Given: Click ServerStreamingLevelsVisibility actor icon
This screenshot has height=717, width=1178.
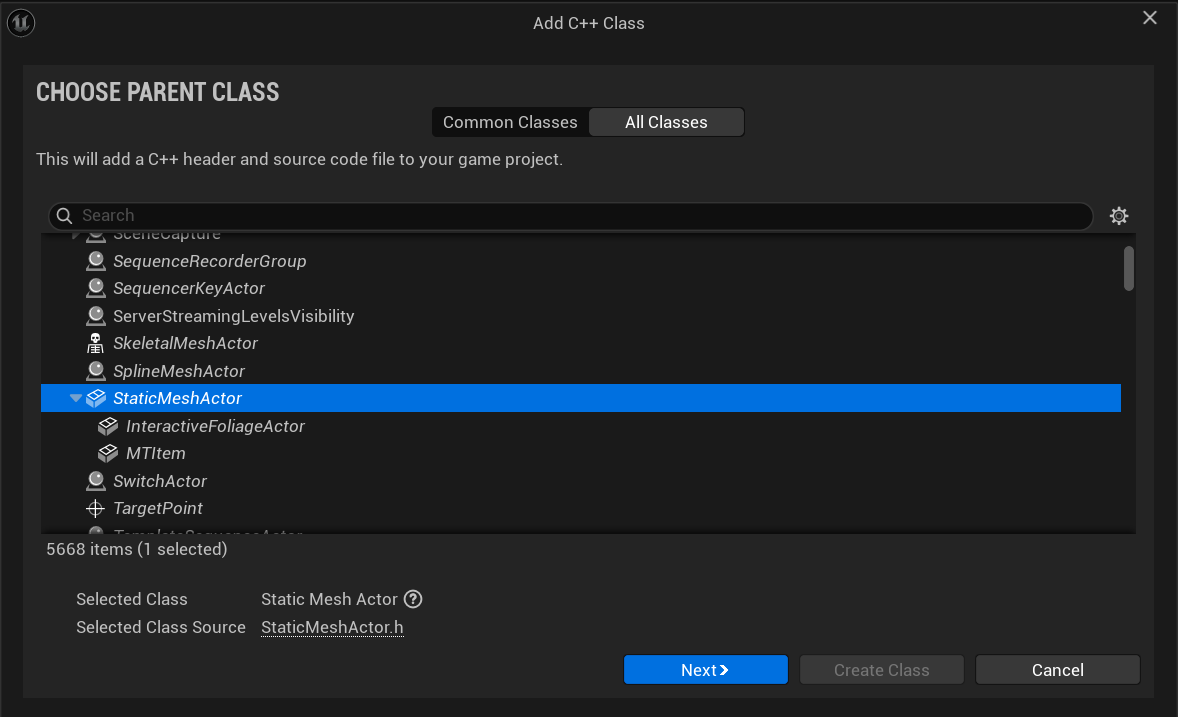Looking at the screenshot, I should point(95,316).
